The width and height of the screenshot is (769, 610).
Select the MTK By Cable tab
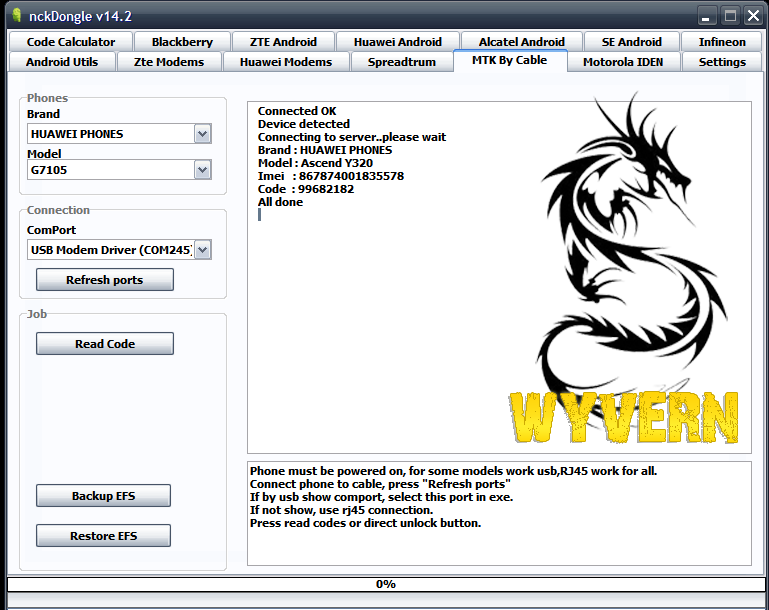click(x=510, y=60)
